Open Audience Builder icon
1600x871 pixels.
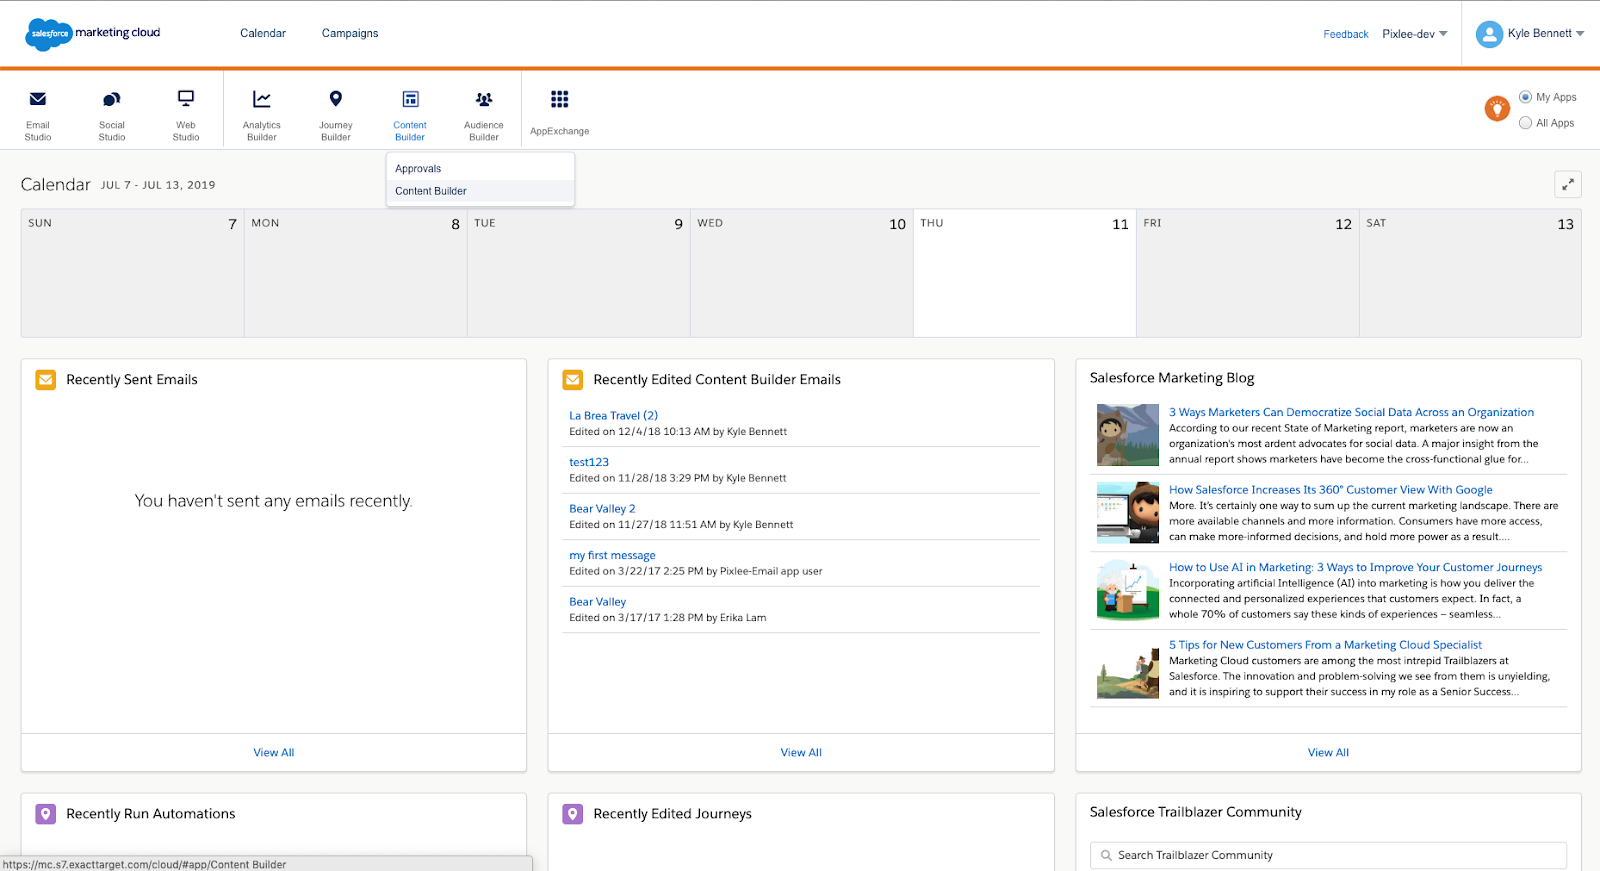[x=484, y=100]
